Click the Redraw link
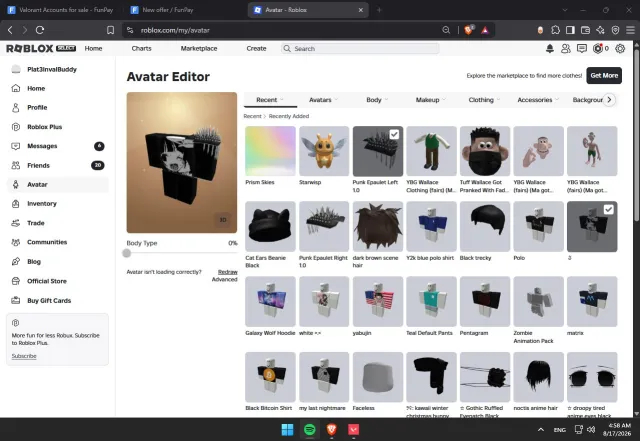The height and width of the screenshot is (441, 640). pyautogui.click(x=228, y=272)
